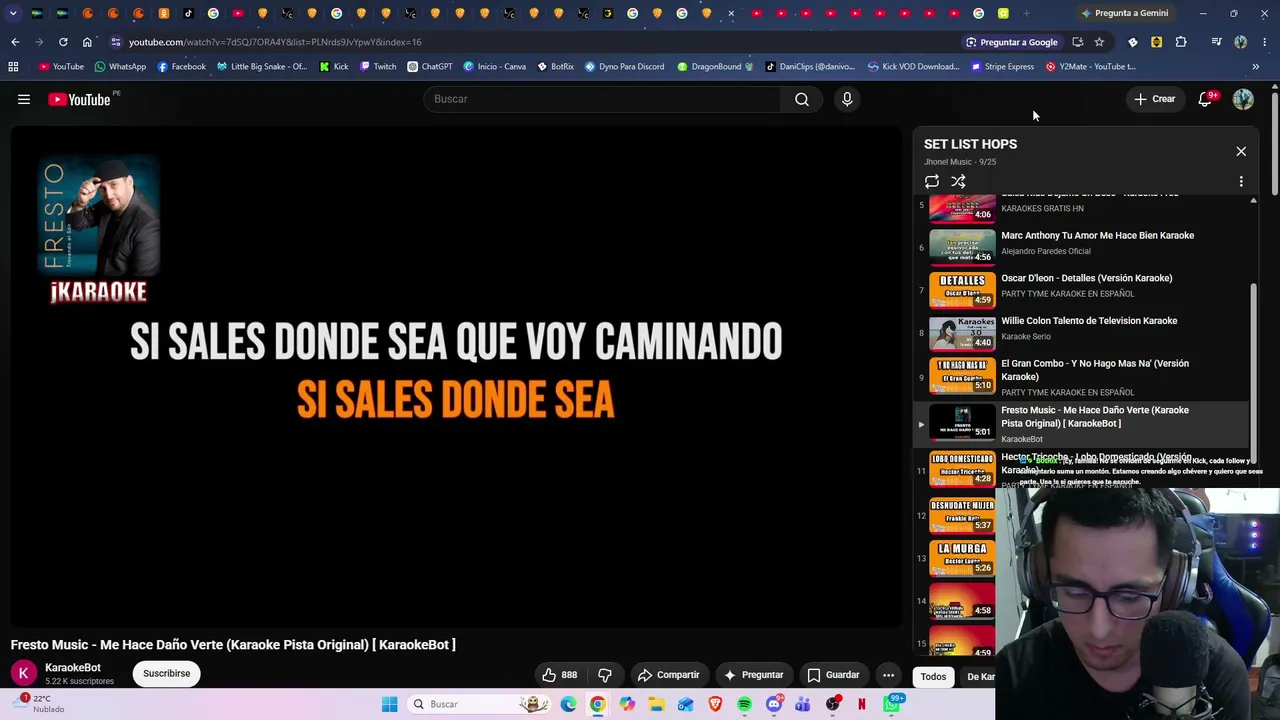This screenshot has width=1280, height=720.
Task: Subscribe to KaraokeBot channel
Action: [166, 674]
